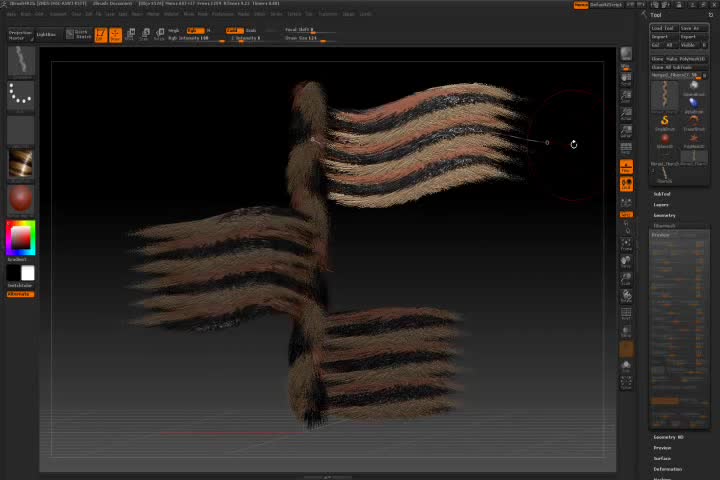Select the current brush thumbnail

(21, 62)
